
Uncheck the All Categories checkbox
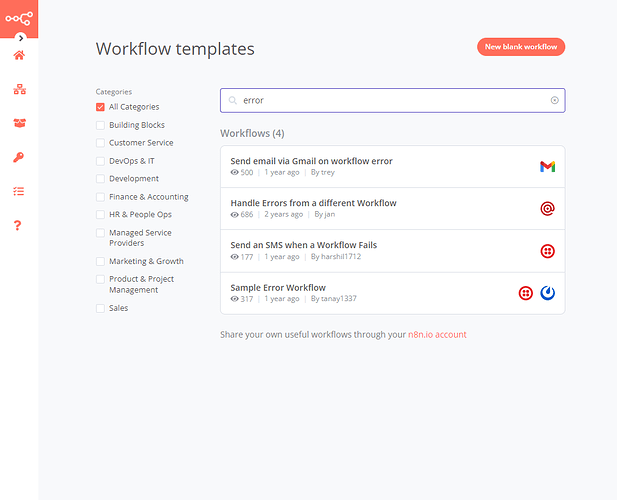(100, 107)
